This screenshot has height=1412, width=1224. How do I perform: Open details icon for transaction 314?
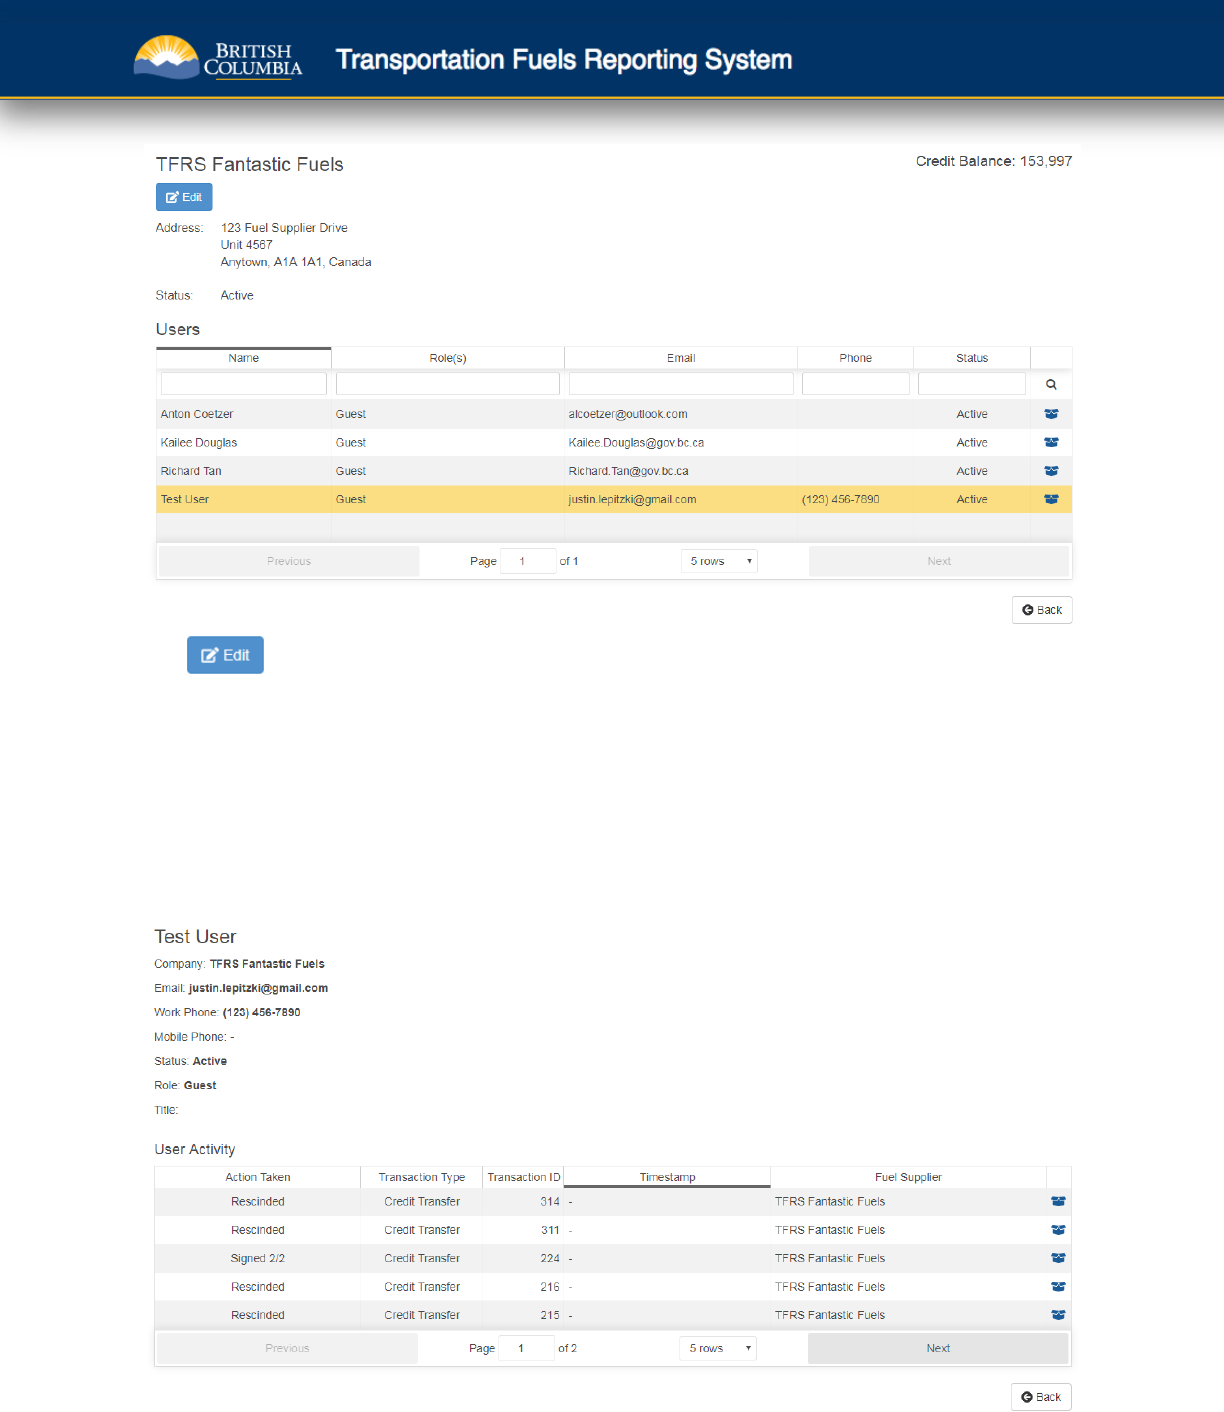[x=1058, y=1202]
